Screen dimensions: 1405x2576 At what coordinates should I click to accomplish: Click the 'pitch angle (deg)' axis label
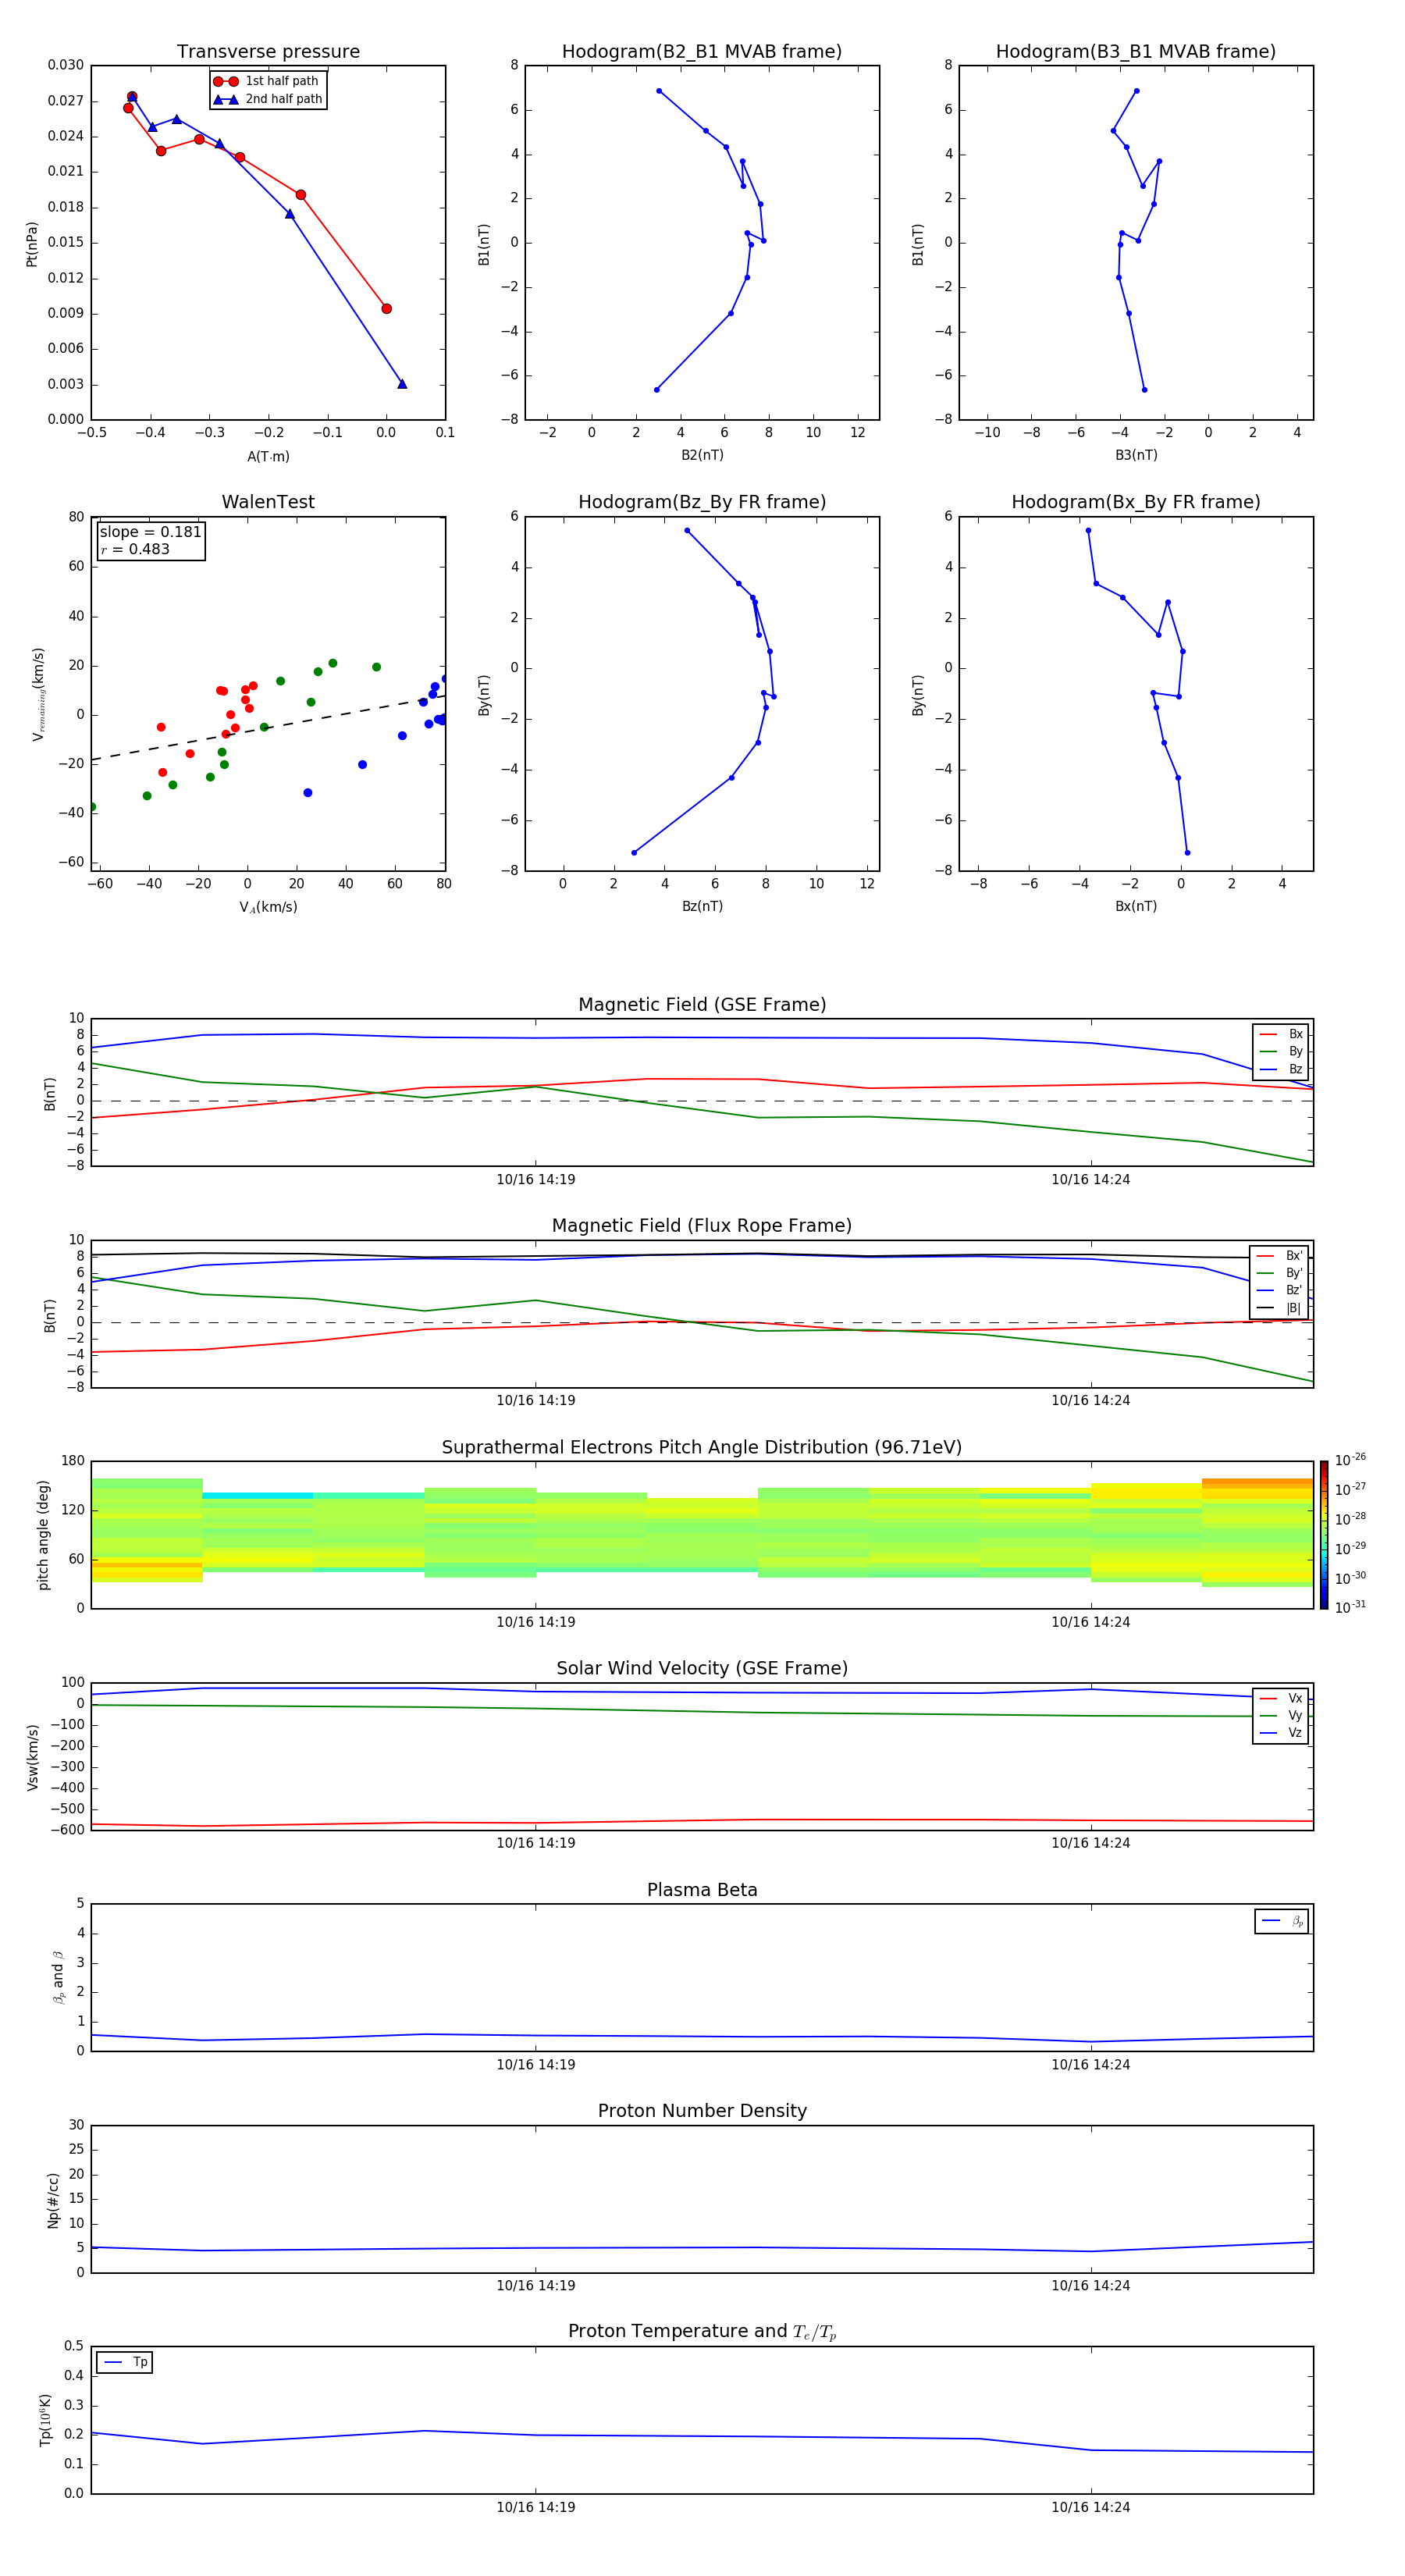(43, 1535)
